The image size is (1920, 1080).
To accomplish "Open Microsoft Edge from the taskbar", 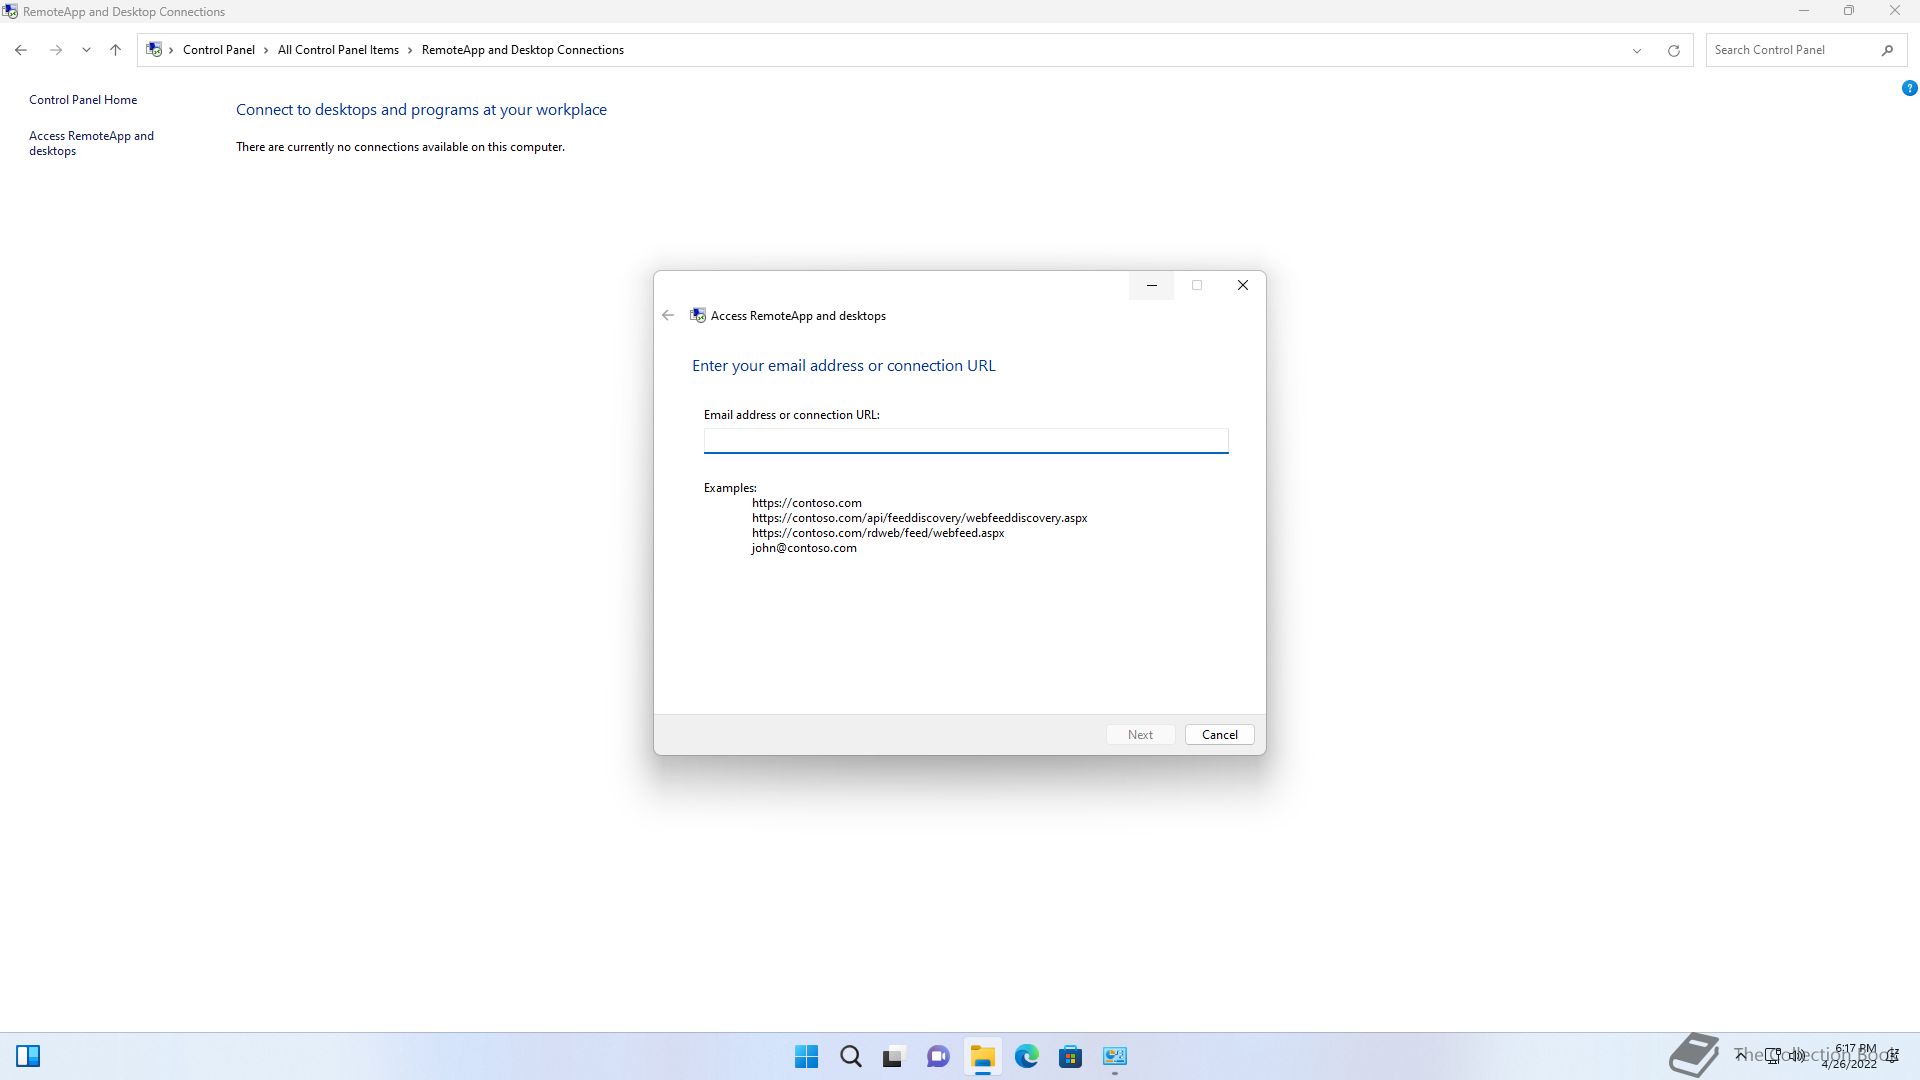I will [x=1026, y=1056].
